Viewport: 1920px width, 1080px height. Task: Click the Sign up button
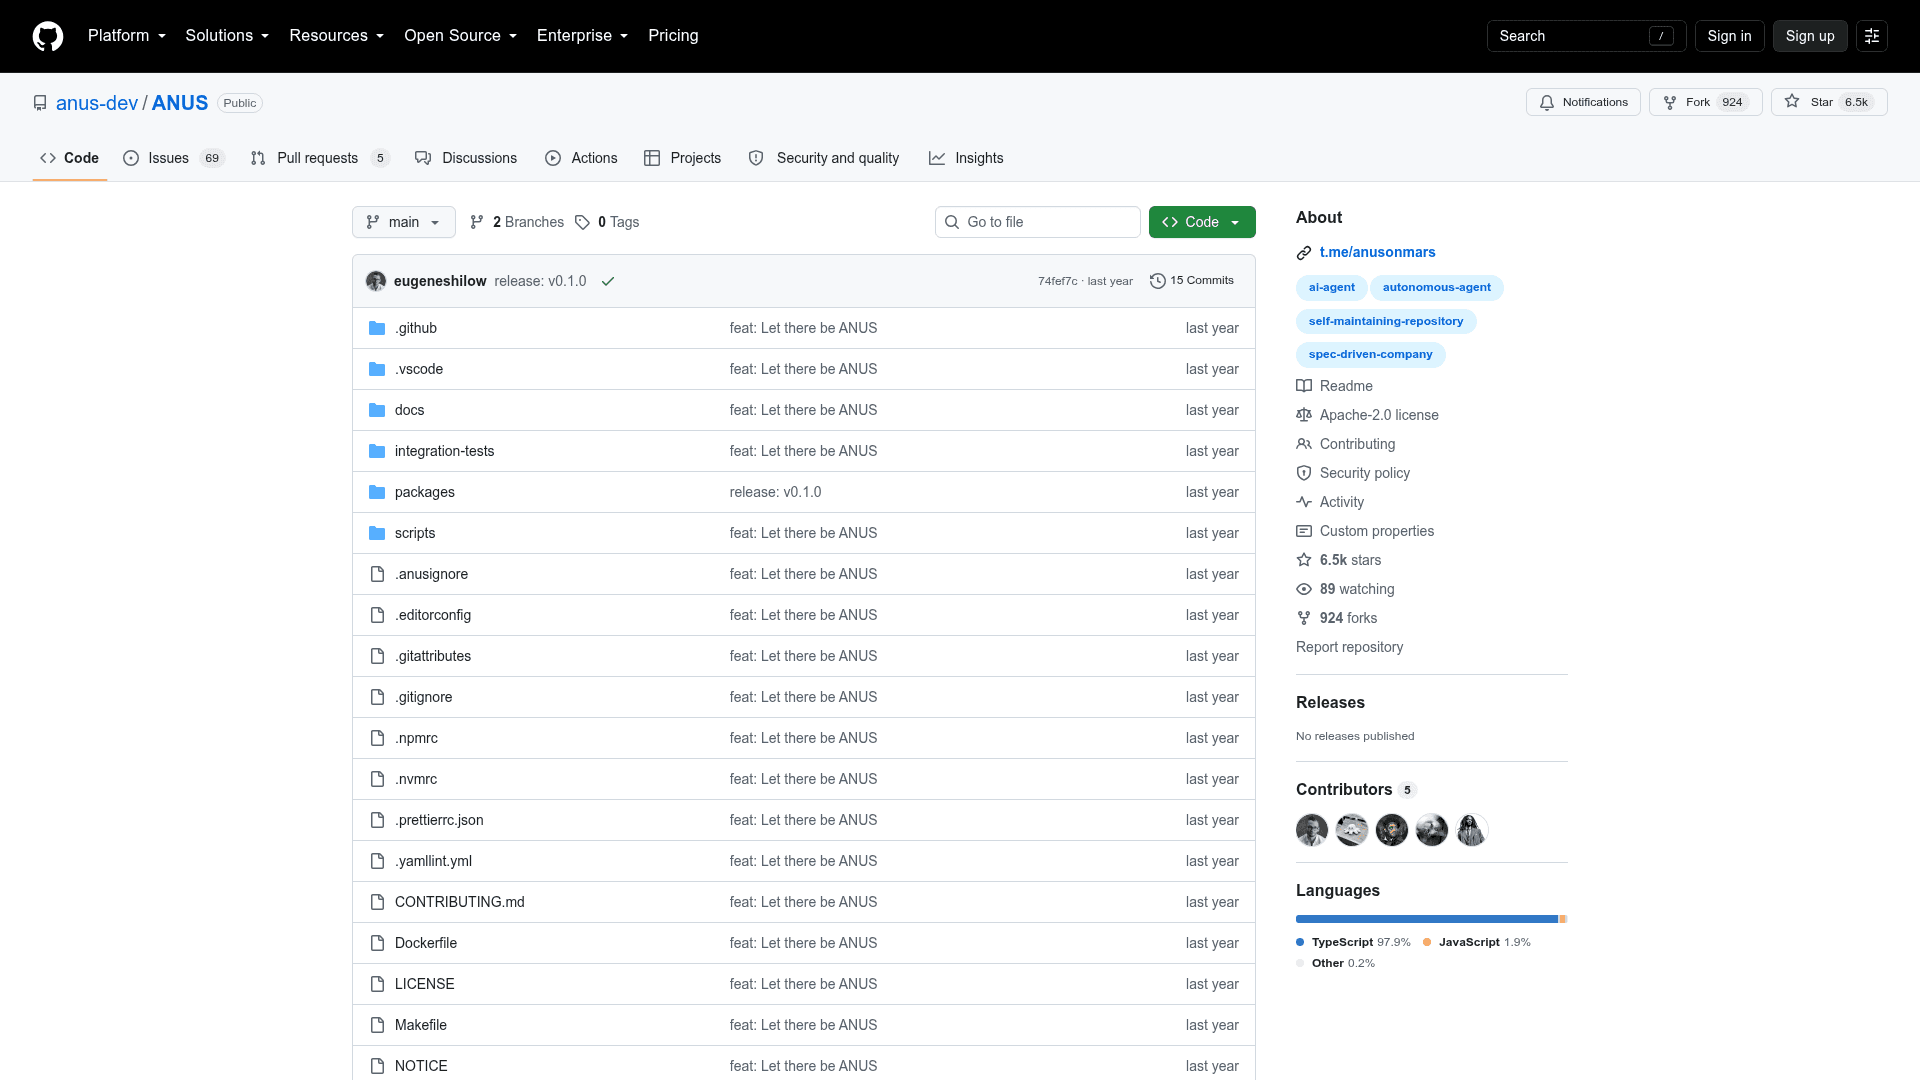click(1810, 36)
